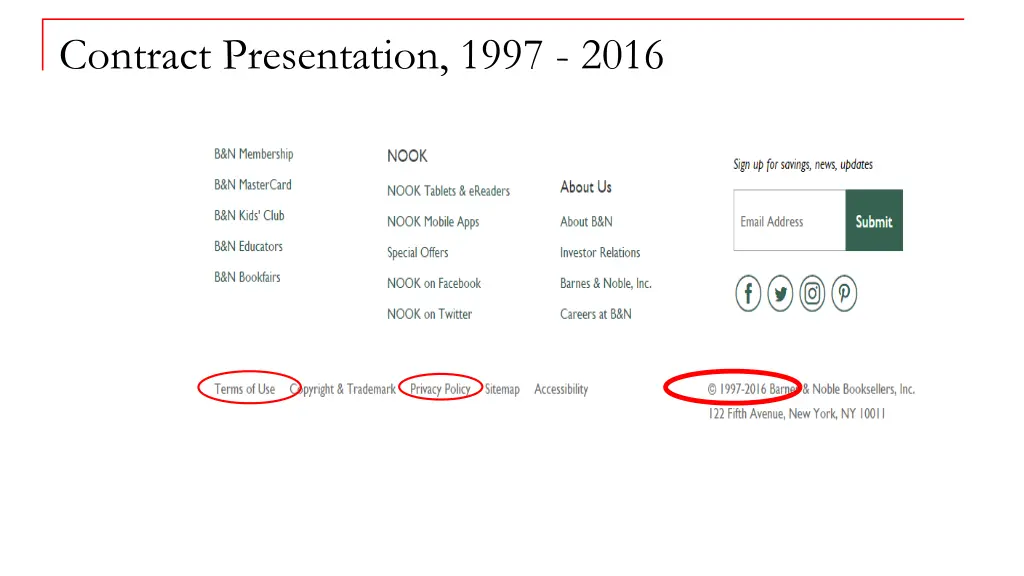The width and height of the screenshot is (1024, 576).
Task: Click the Submit button
Action: (x=874, y=221)
